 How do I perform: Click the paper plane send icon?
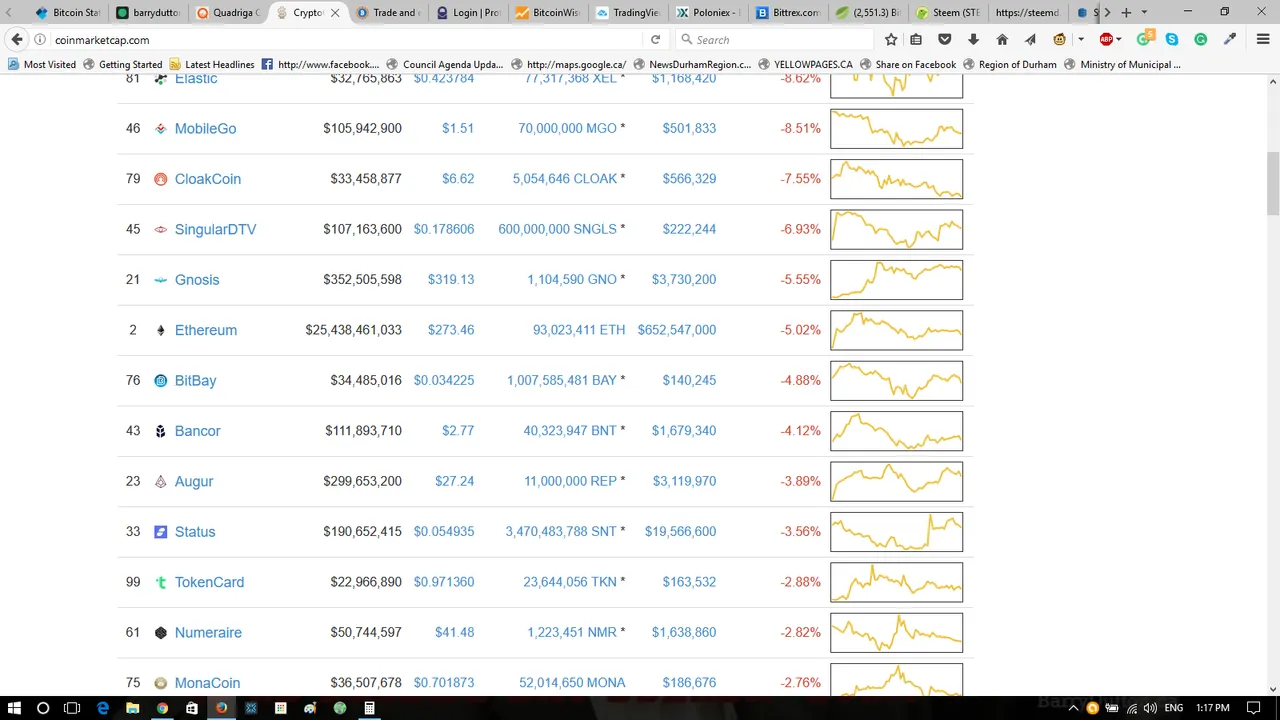1030,40
